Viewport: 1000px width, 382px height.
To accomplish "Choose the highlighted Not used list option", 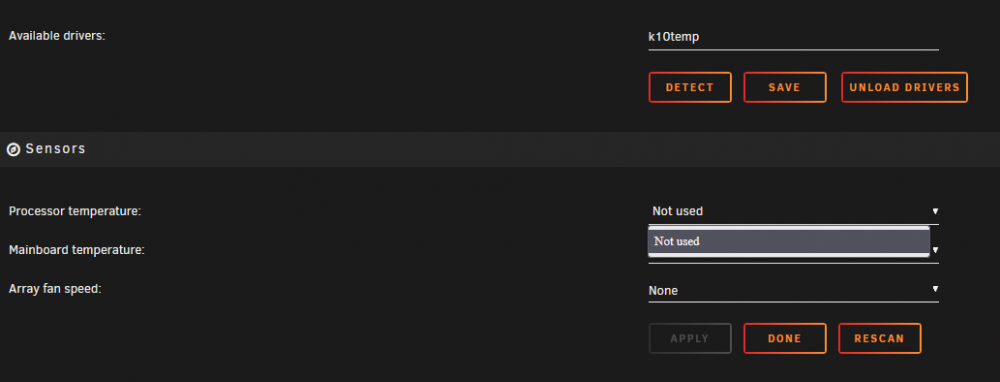I will coord(789,241).
